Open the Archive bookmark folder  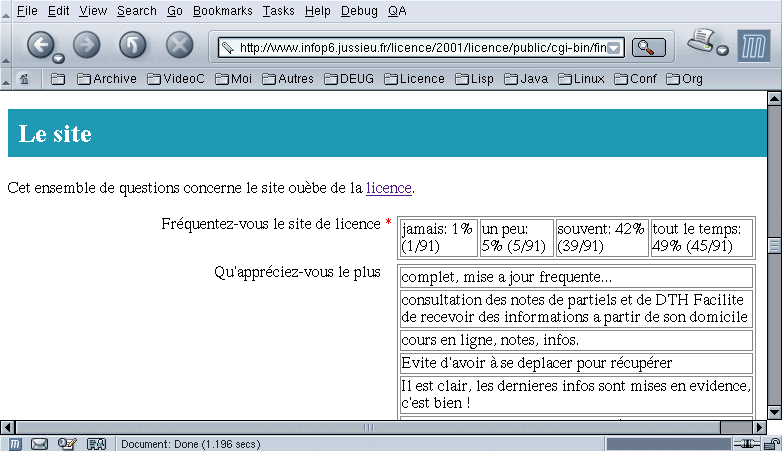coord(107,79)
